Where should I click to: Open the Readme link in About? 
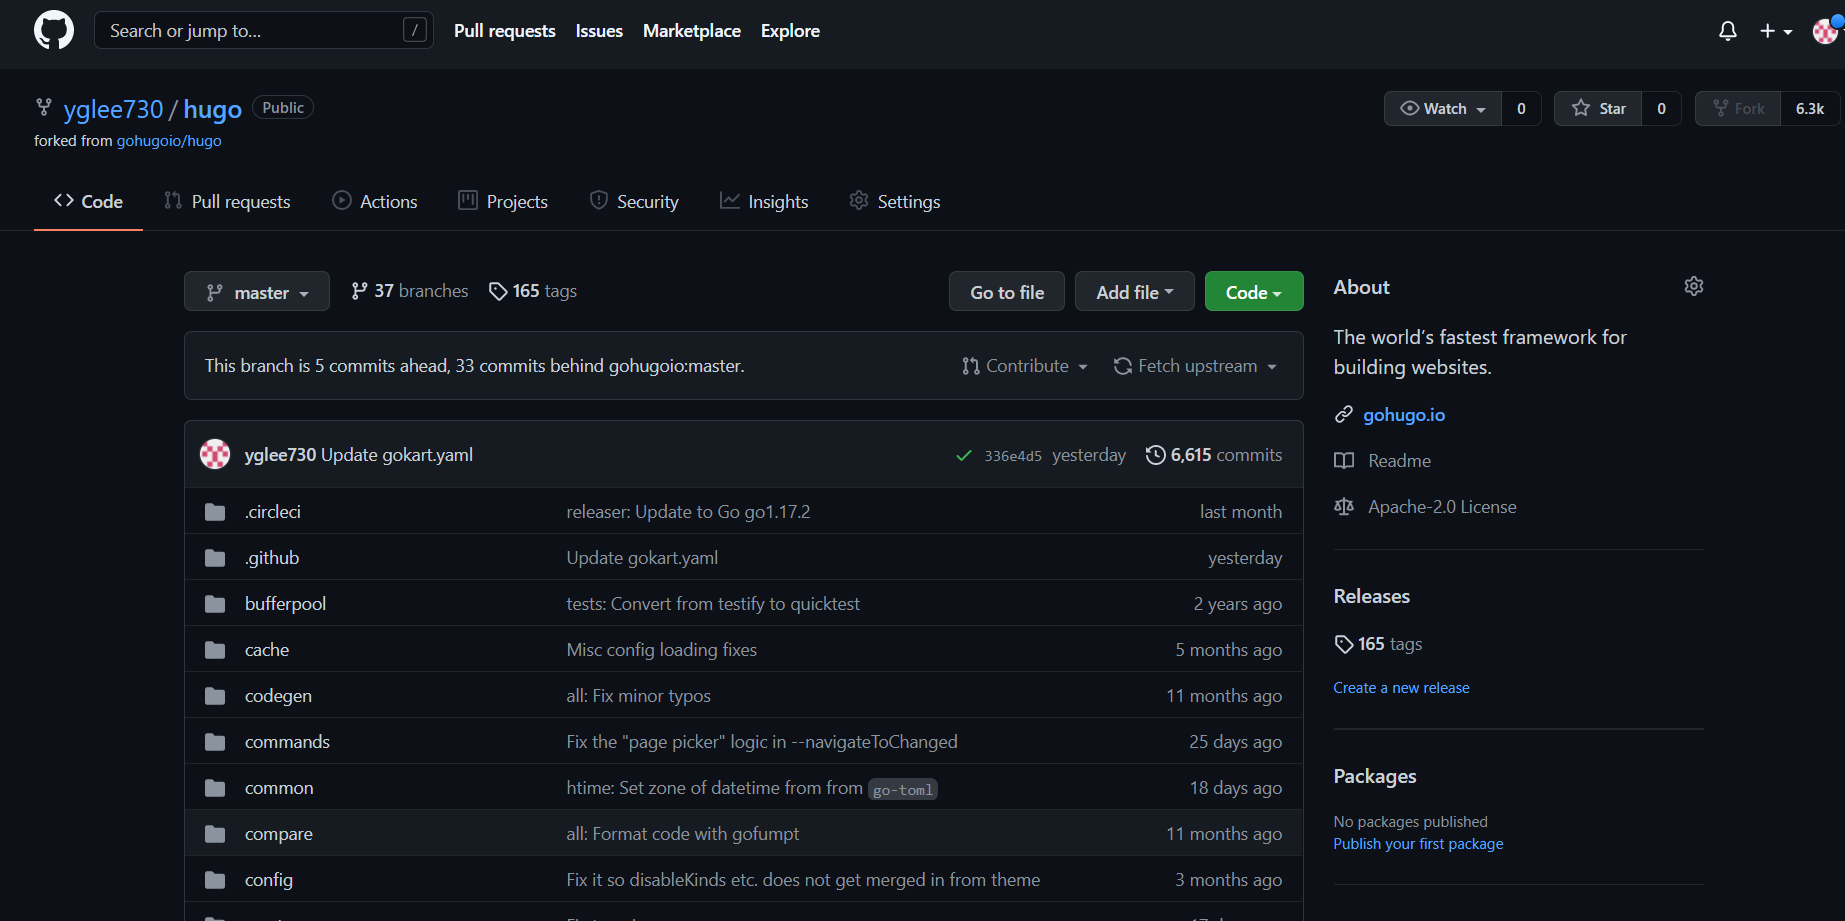1399,461
